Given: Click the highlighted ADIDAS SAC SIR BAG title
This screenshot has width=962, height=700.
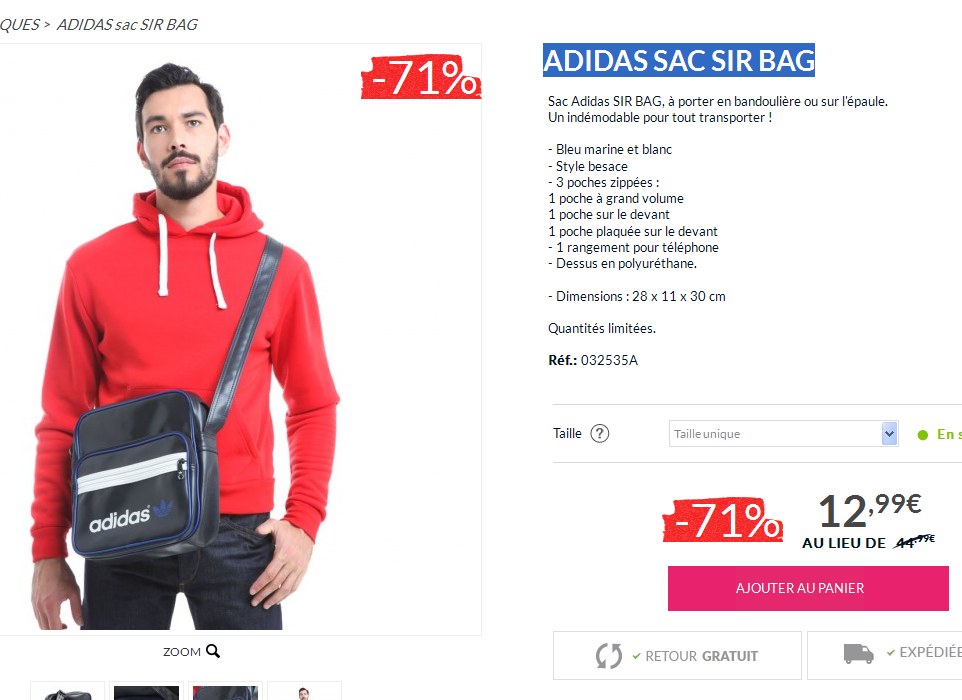Looking at the screenshot, I should (679, 60).
